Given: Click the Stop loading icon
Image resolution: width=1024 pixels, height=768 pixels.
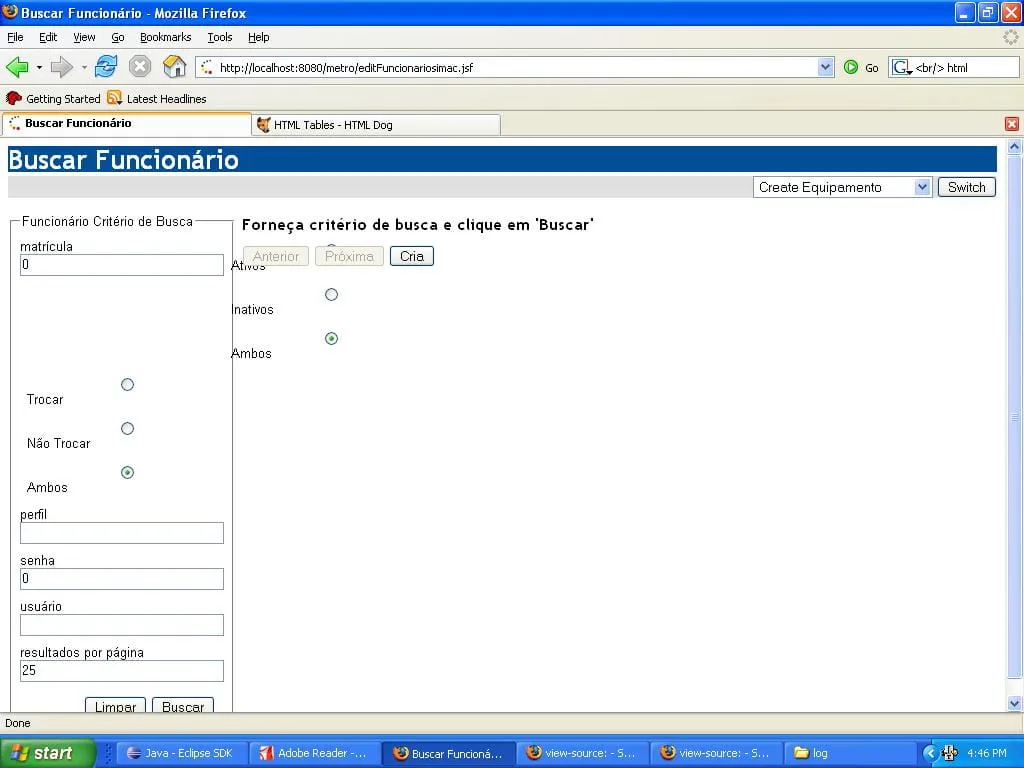Looking at the screenshot, I should (x=140, y=67).
